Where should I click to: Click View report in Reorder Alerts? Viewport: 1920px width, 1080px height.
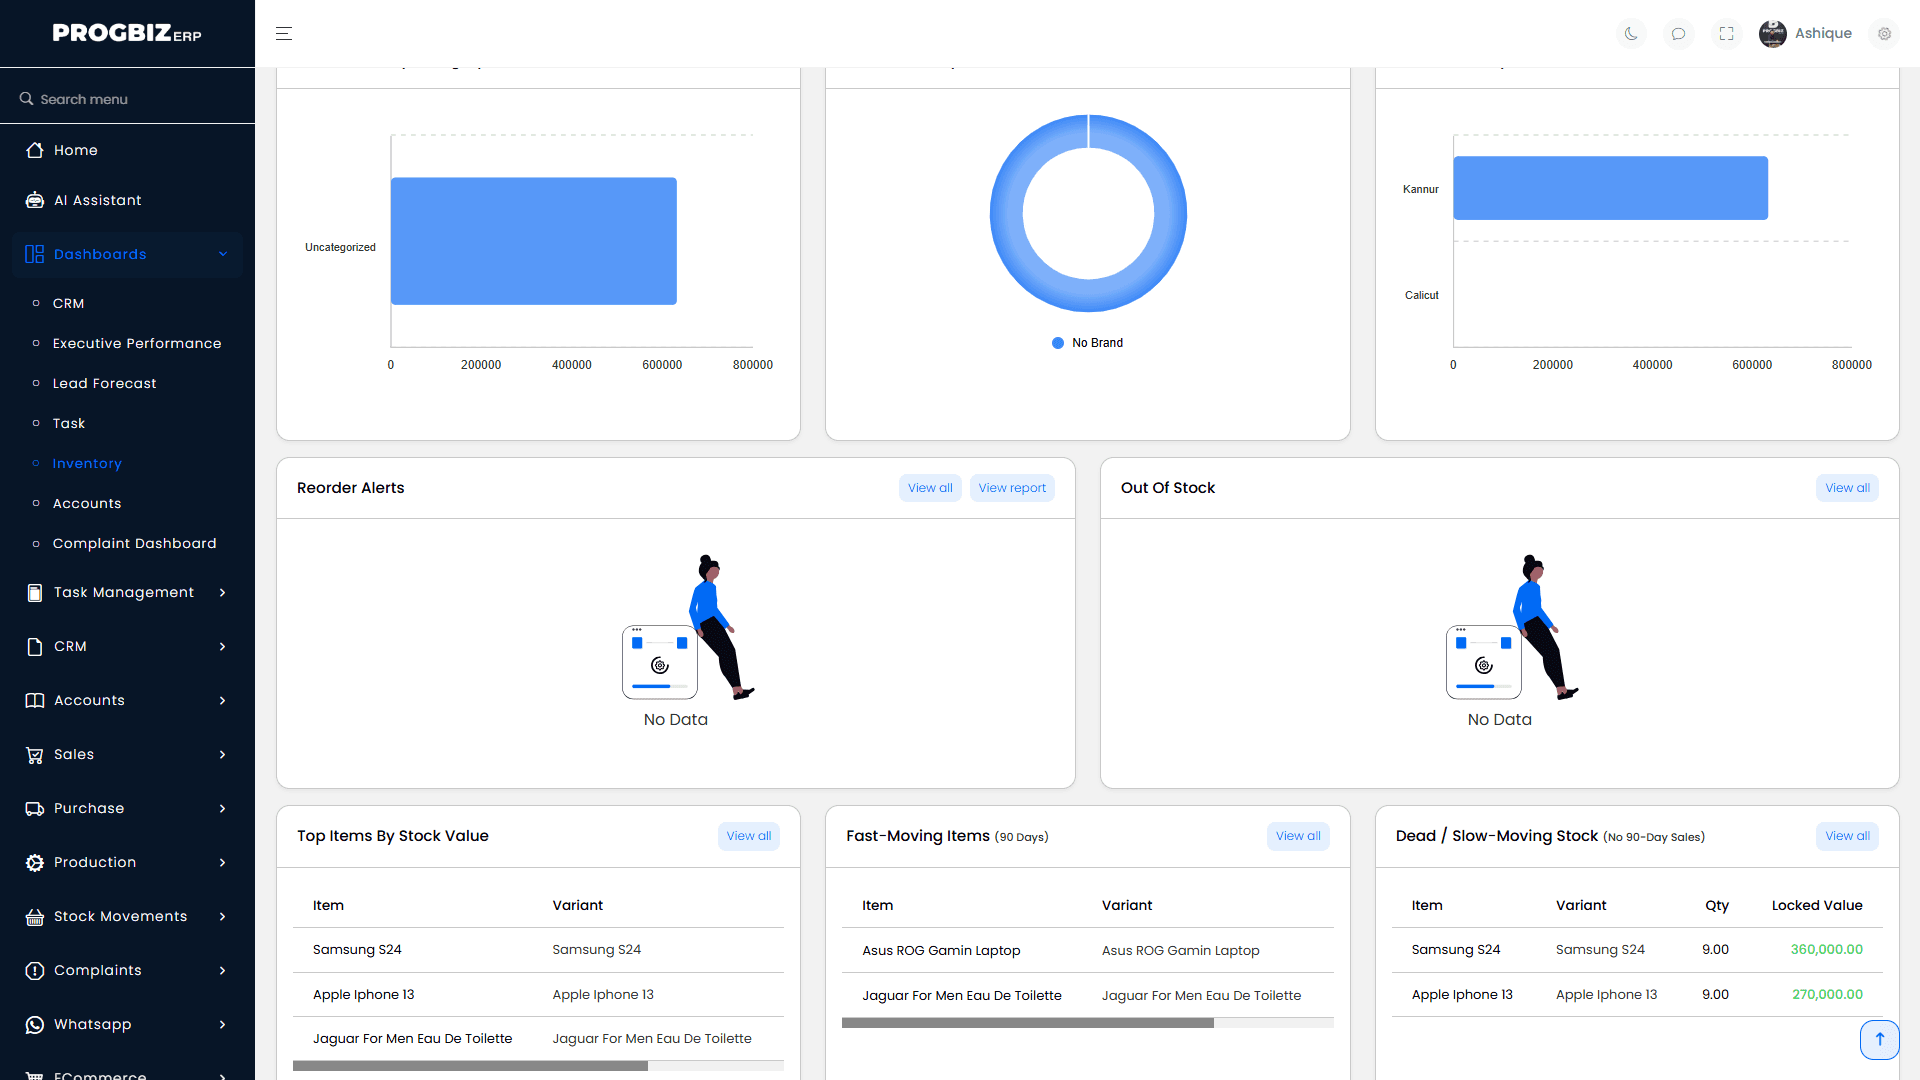point(1012,488)
